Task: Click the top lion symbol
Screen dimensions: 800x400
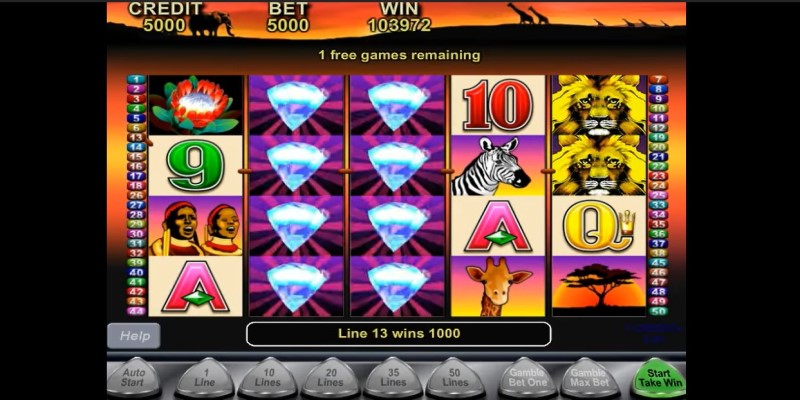Action: [599, 105]
